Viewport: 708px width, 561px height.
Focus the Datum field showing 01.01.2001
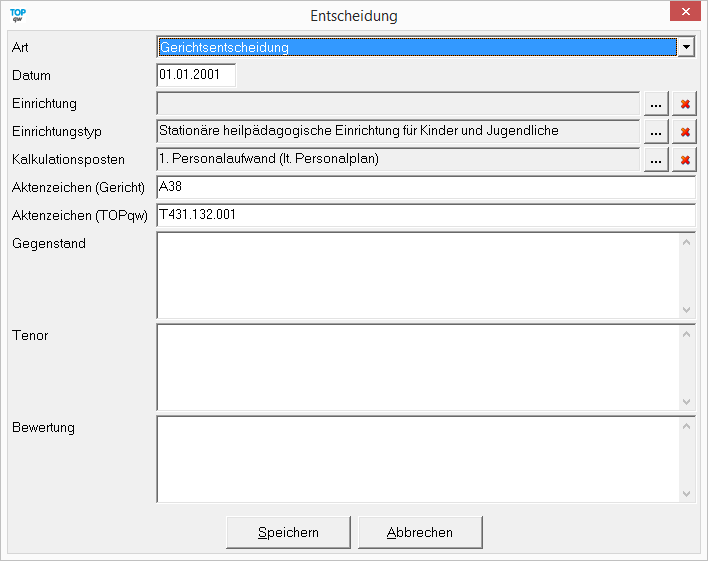[196, 75]
